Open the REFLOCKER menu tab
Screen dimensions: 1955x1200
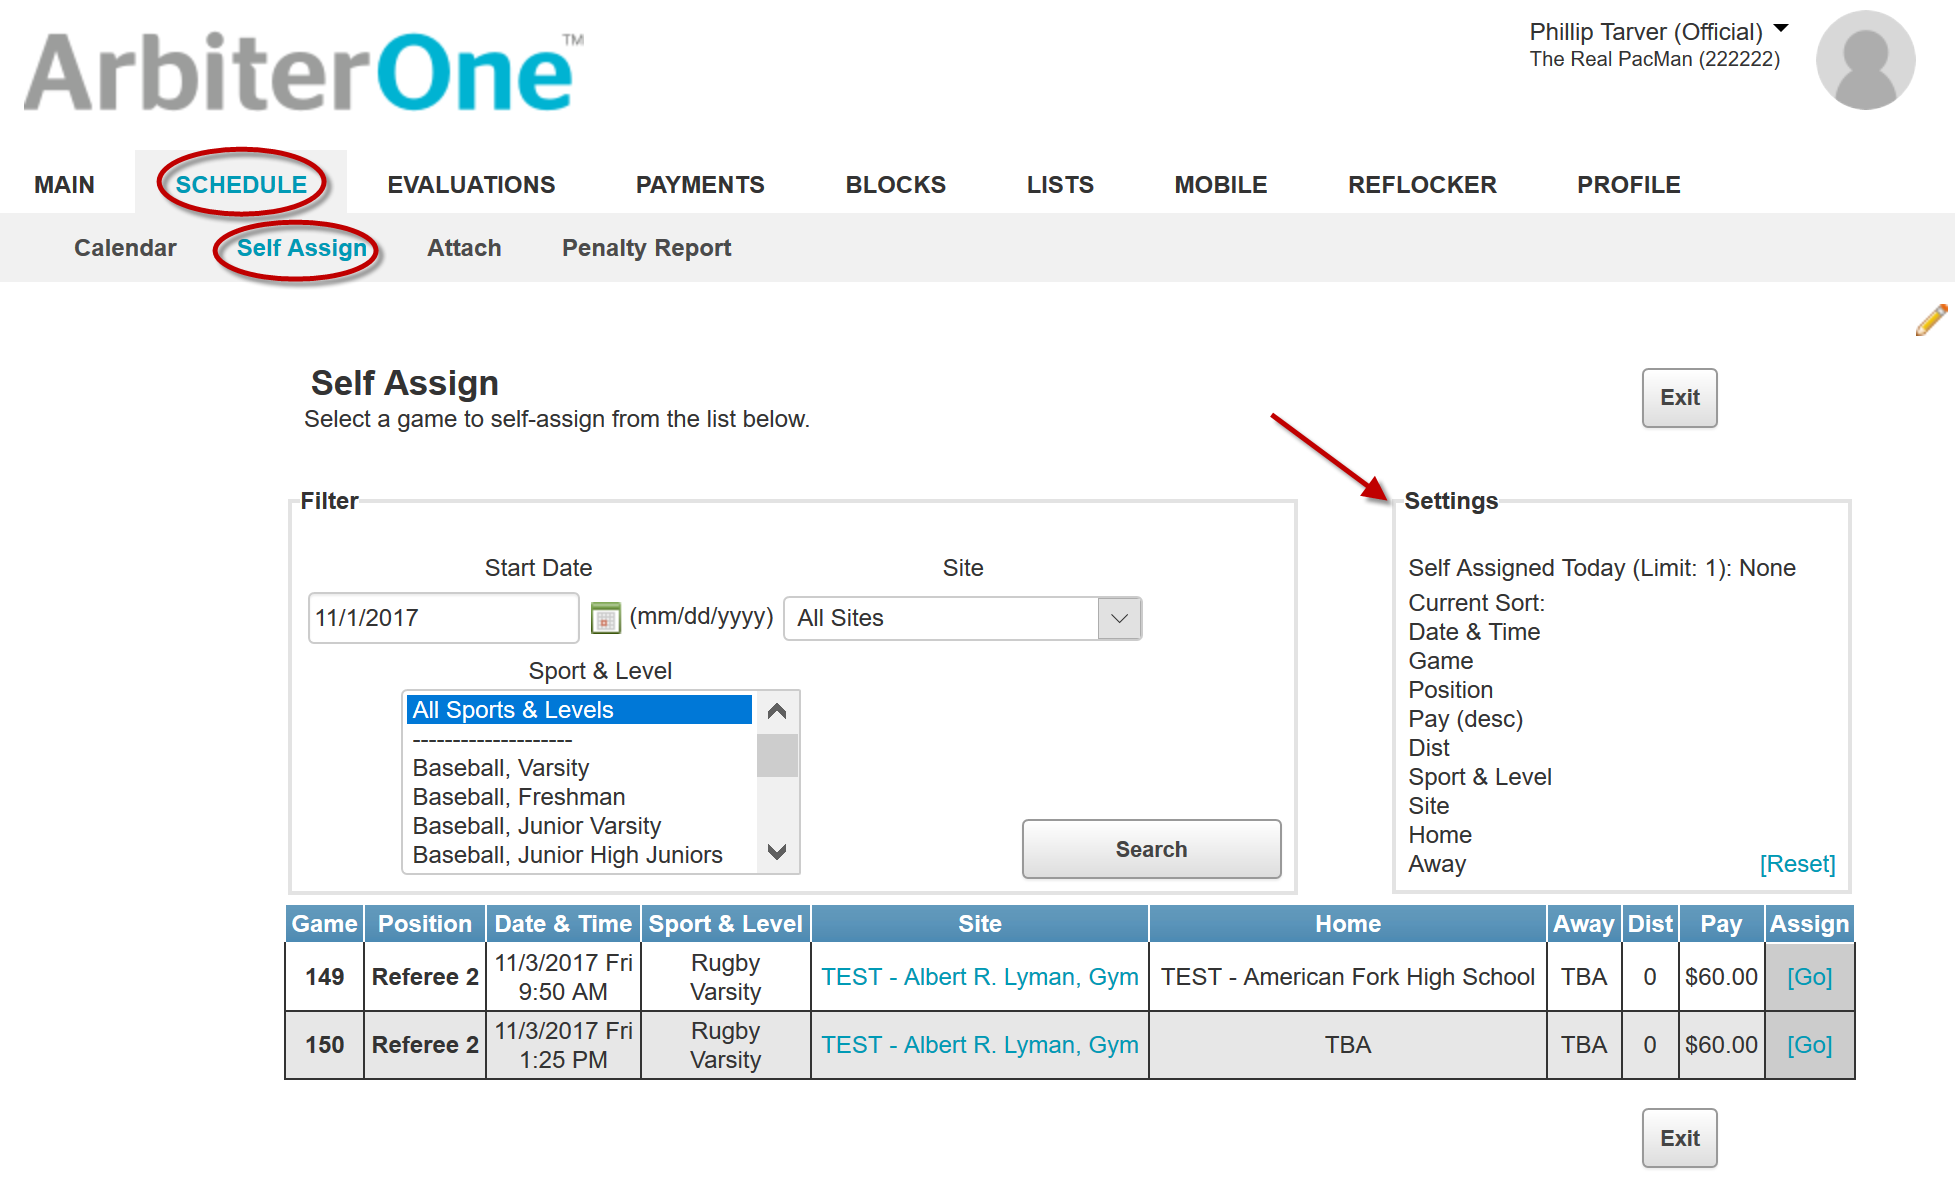point(1422,185)
